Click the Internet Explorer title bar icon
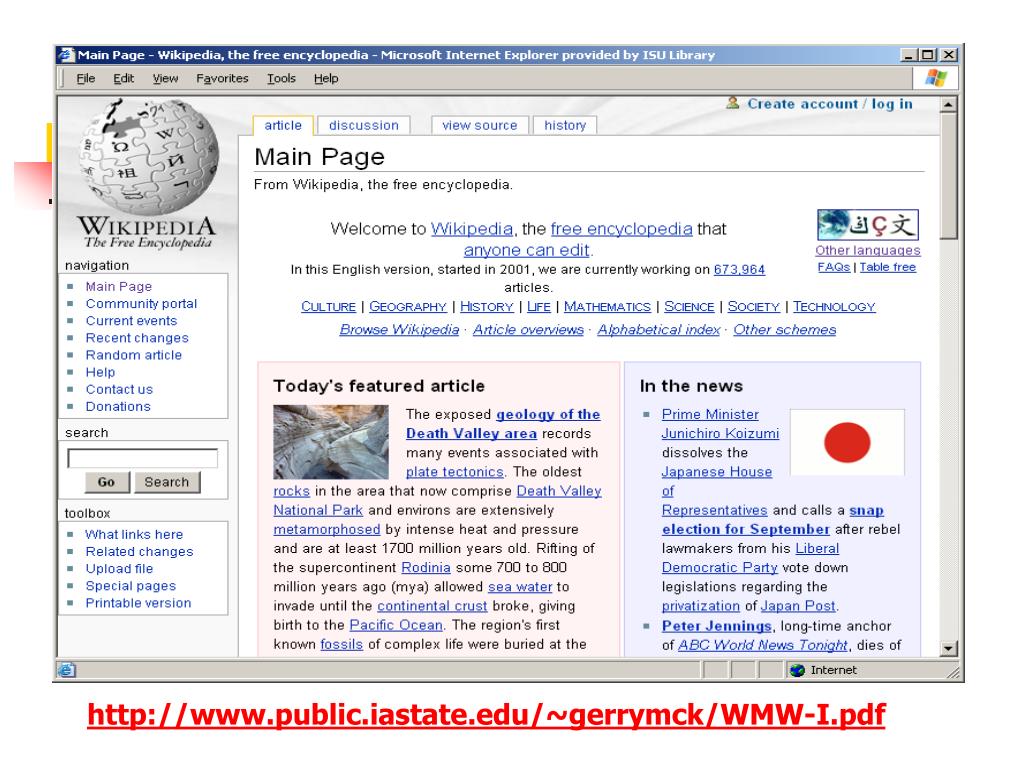The width and height of the screenshot is (1024, 768). pyautogui.click(x=66, y=55)
